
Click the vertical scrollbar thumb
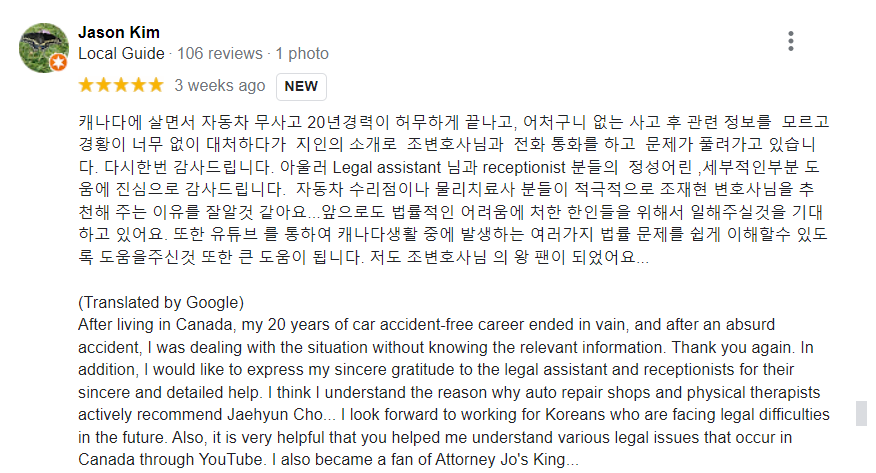click(861, 413)
